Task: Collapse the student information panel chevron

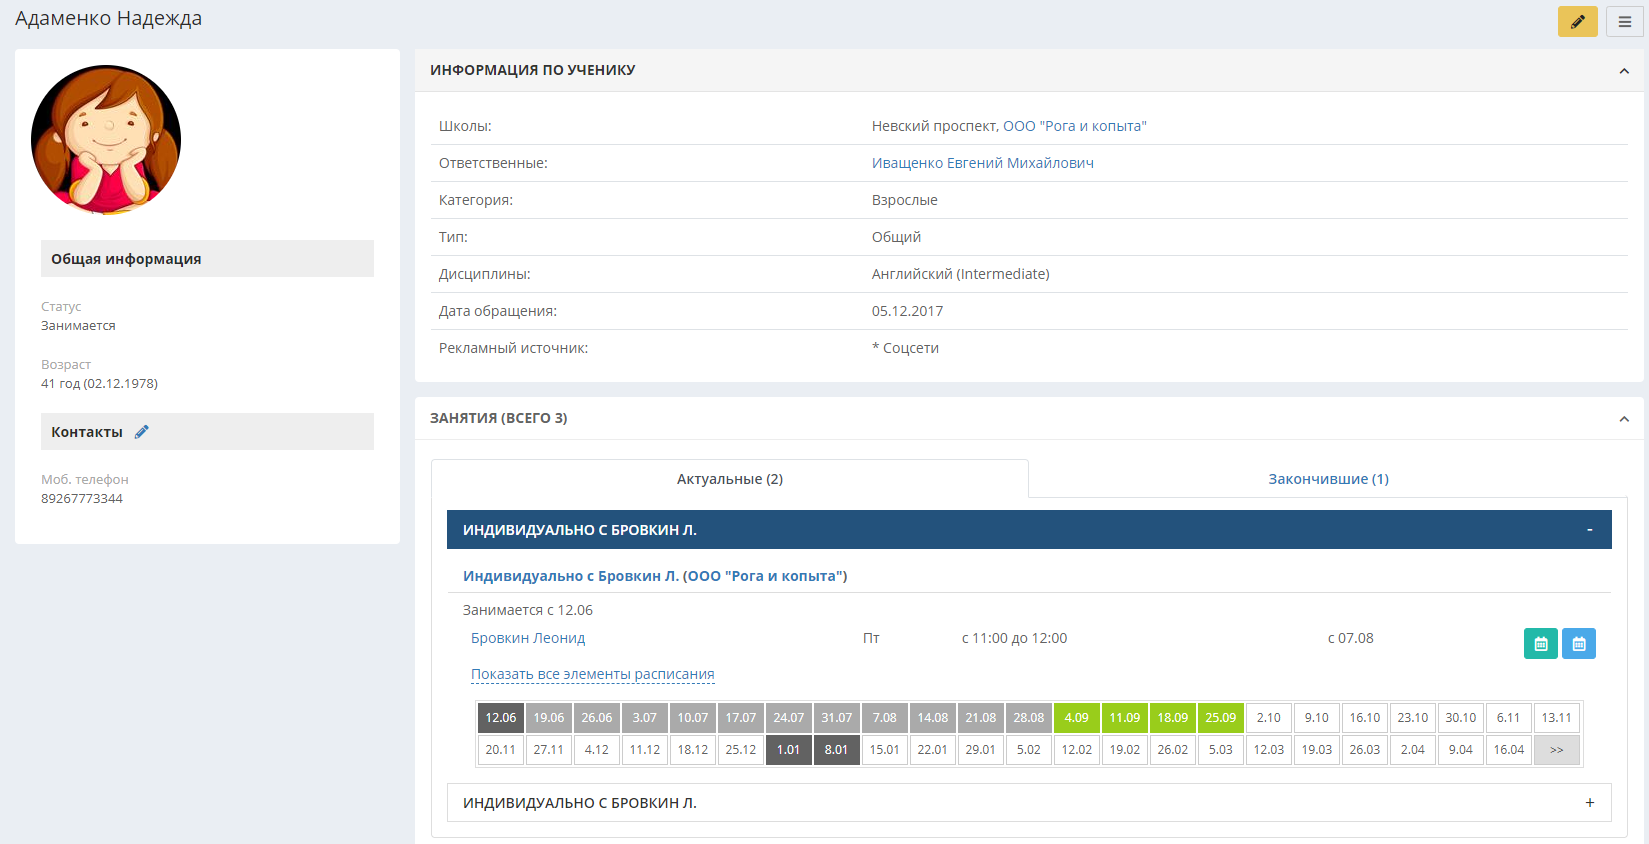Action: coord(1624,71)
